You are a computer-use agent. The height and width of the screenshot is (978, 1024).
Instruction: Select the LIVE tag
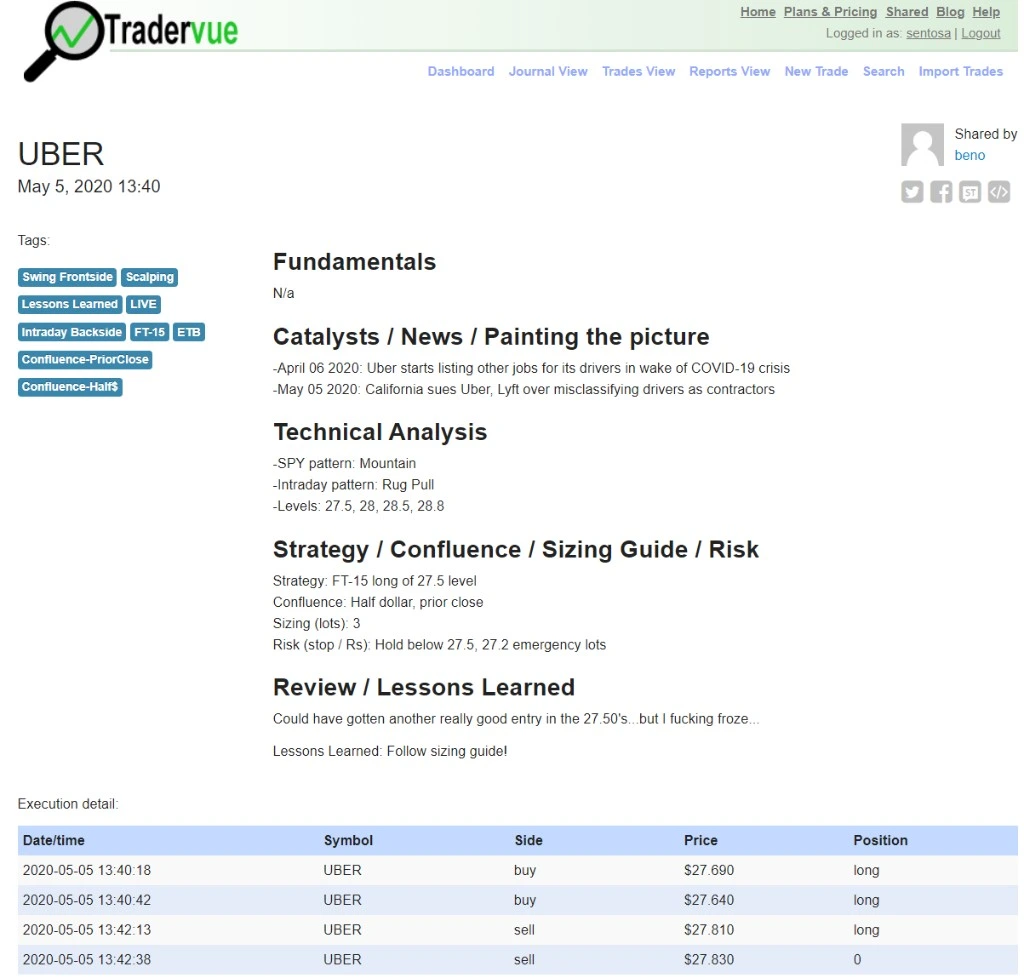point(143,304)
